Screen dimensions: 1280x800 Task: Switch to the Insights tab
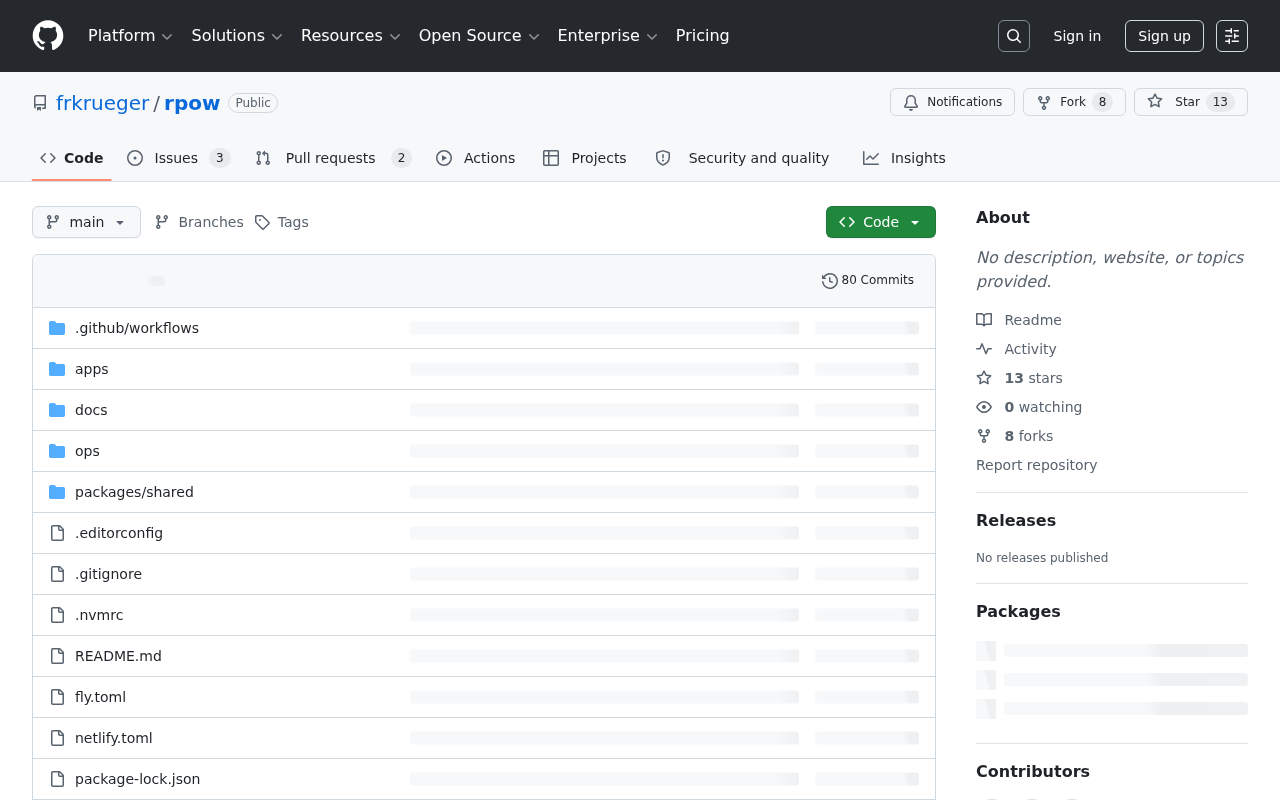click(x=904, y=158)
